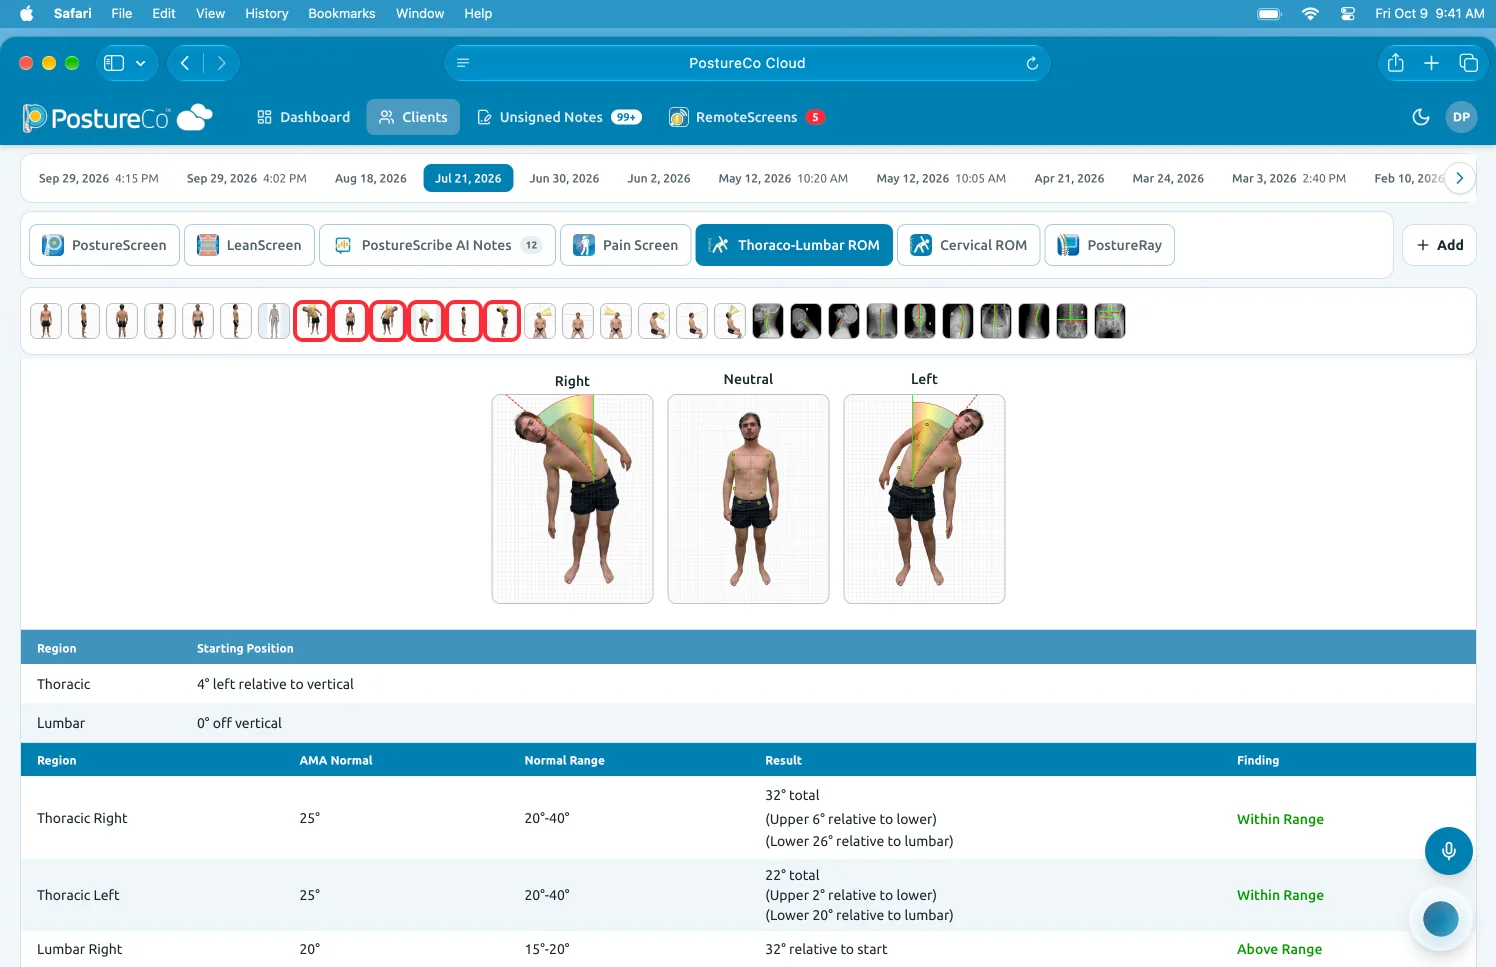This screenshot has height=967, width=1496.
Task: Select the Jun 30, 2026 visit date
Action: point(564,179)
